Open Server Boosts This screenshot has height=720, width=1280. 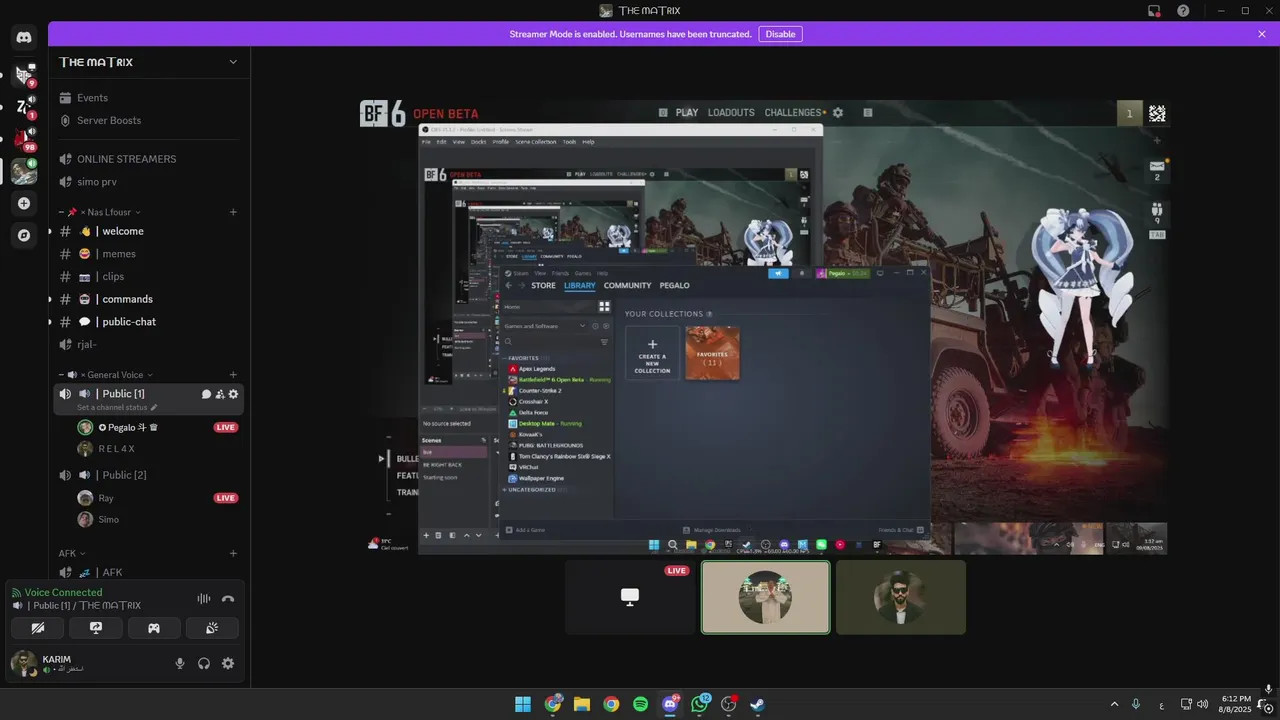point(147,120)
